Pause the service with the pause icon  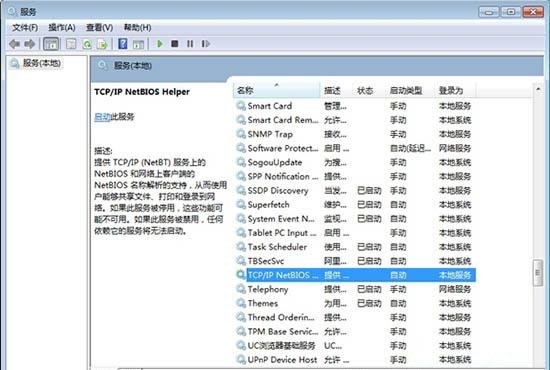point(190,44)
